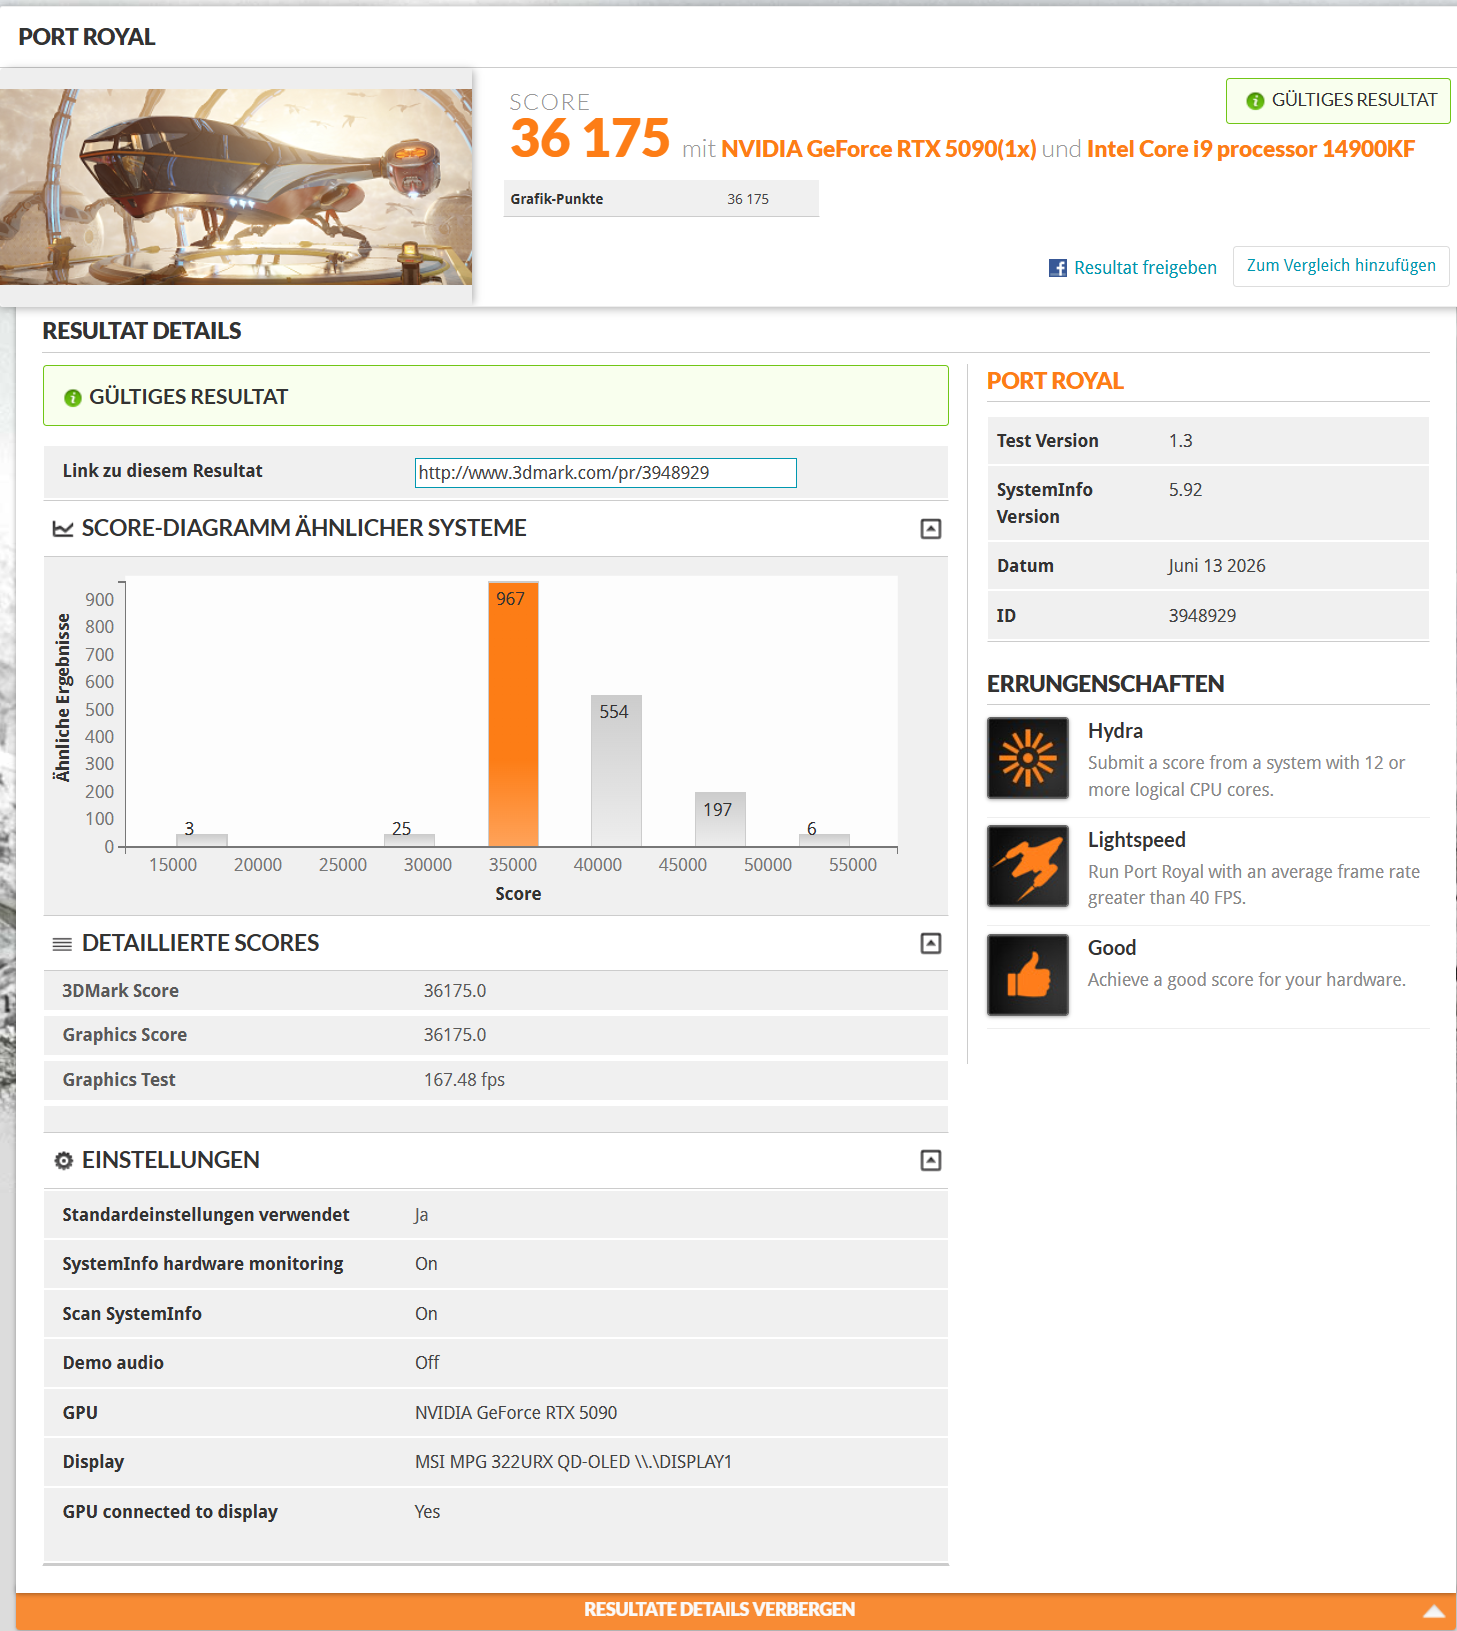Click the Graphics Score row label
Image resolution: width=1457 pixels, height=1631 pixels.
pos(125,1035)
